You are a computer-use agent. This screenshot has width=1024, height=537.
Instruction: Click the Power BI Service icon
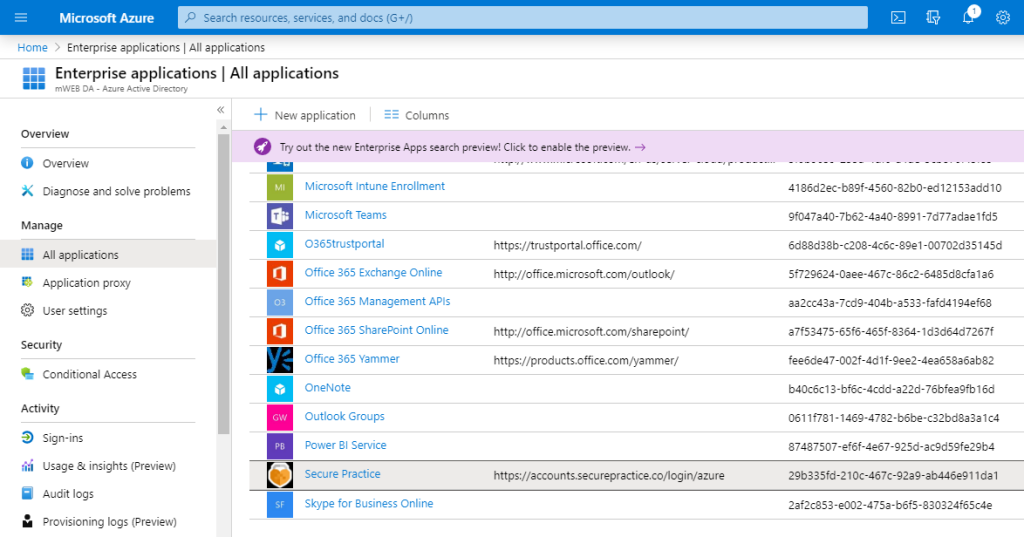(x=279, y=446)
